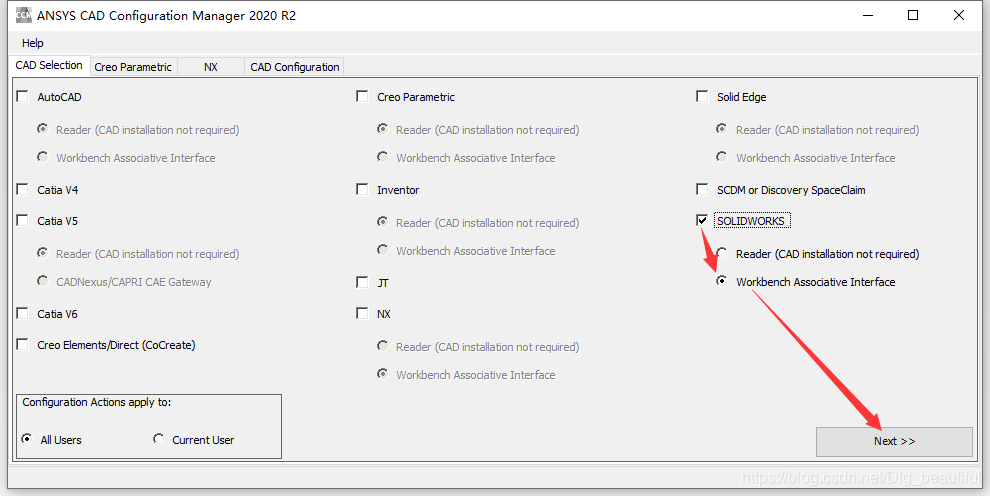Select the All Users radio button
Image resolution: width=990 pixels, height=496 pixels.
pos(27,439)
